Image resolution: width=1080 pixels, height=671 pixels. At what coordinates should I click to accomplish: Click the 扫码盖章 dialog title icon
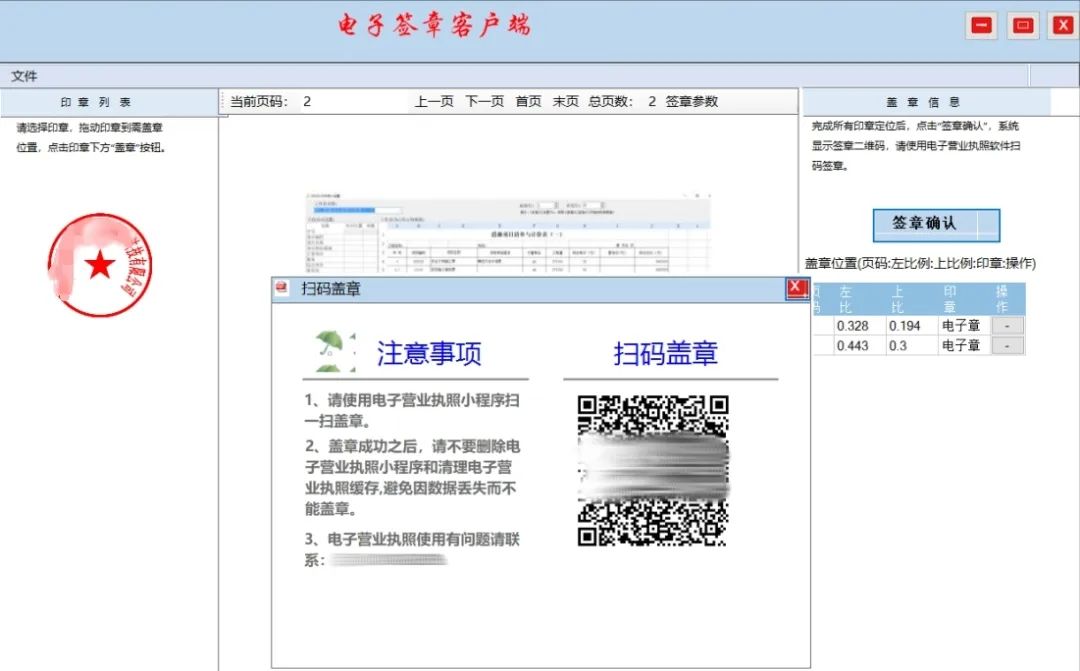tap(283, 289)
